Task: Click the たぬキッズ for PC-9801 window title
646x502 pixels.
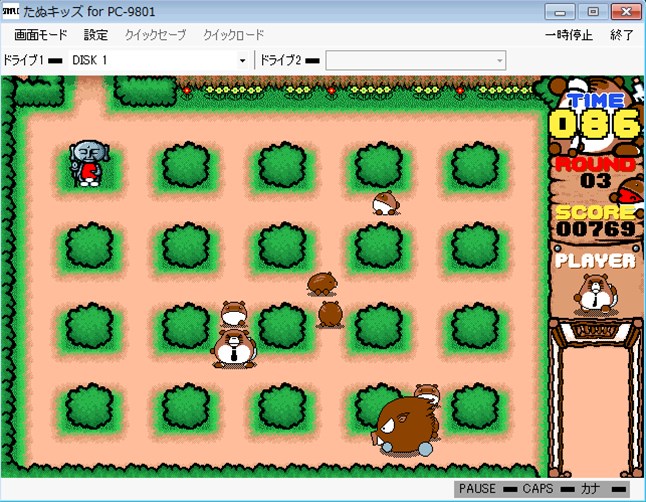Action: (x=89, y=12)
